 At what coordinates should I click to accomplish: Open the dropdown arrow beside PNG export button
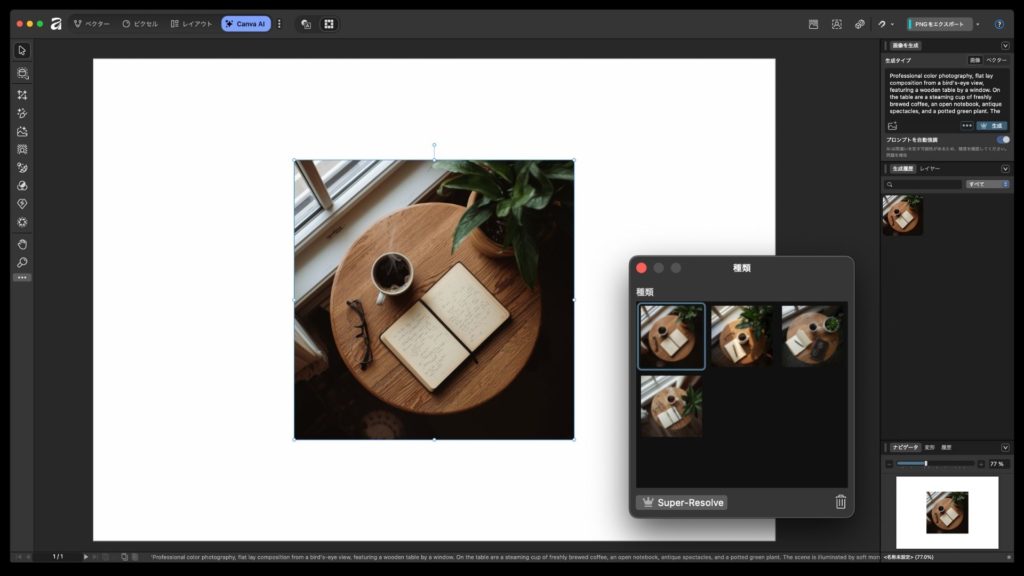tap(978, 24)
